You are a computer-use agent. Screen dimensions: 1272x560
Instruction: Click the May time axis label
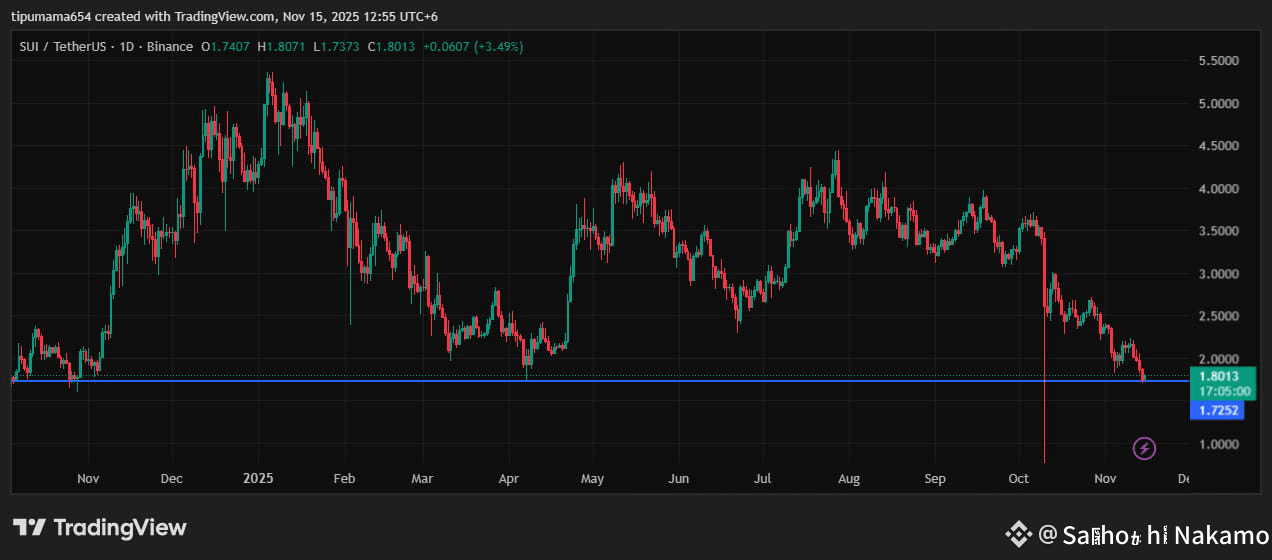(x=592, y=479)
